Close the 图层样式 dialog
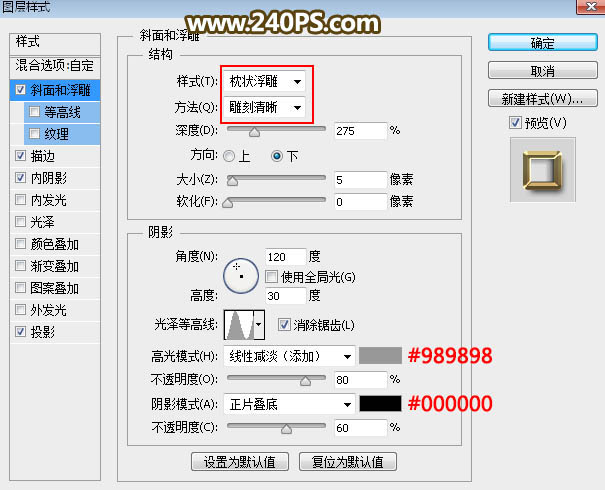Image resolution: width=605 pixels, height=490 pixels. [x=591, y=7]
